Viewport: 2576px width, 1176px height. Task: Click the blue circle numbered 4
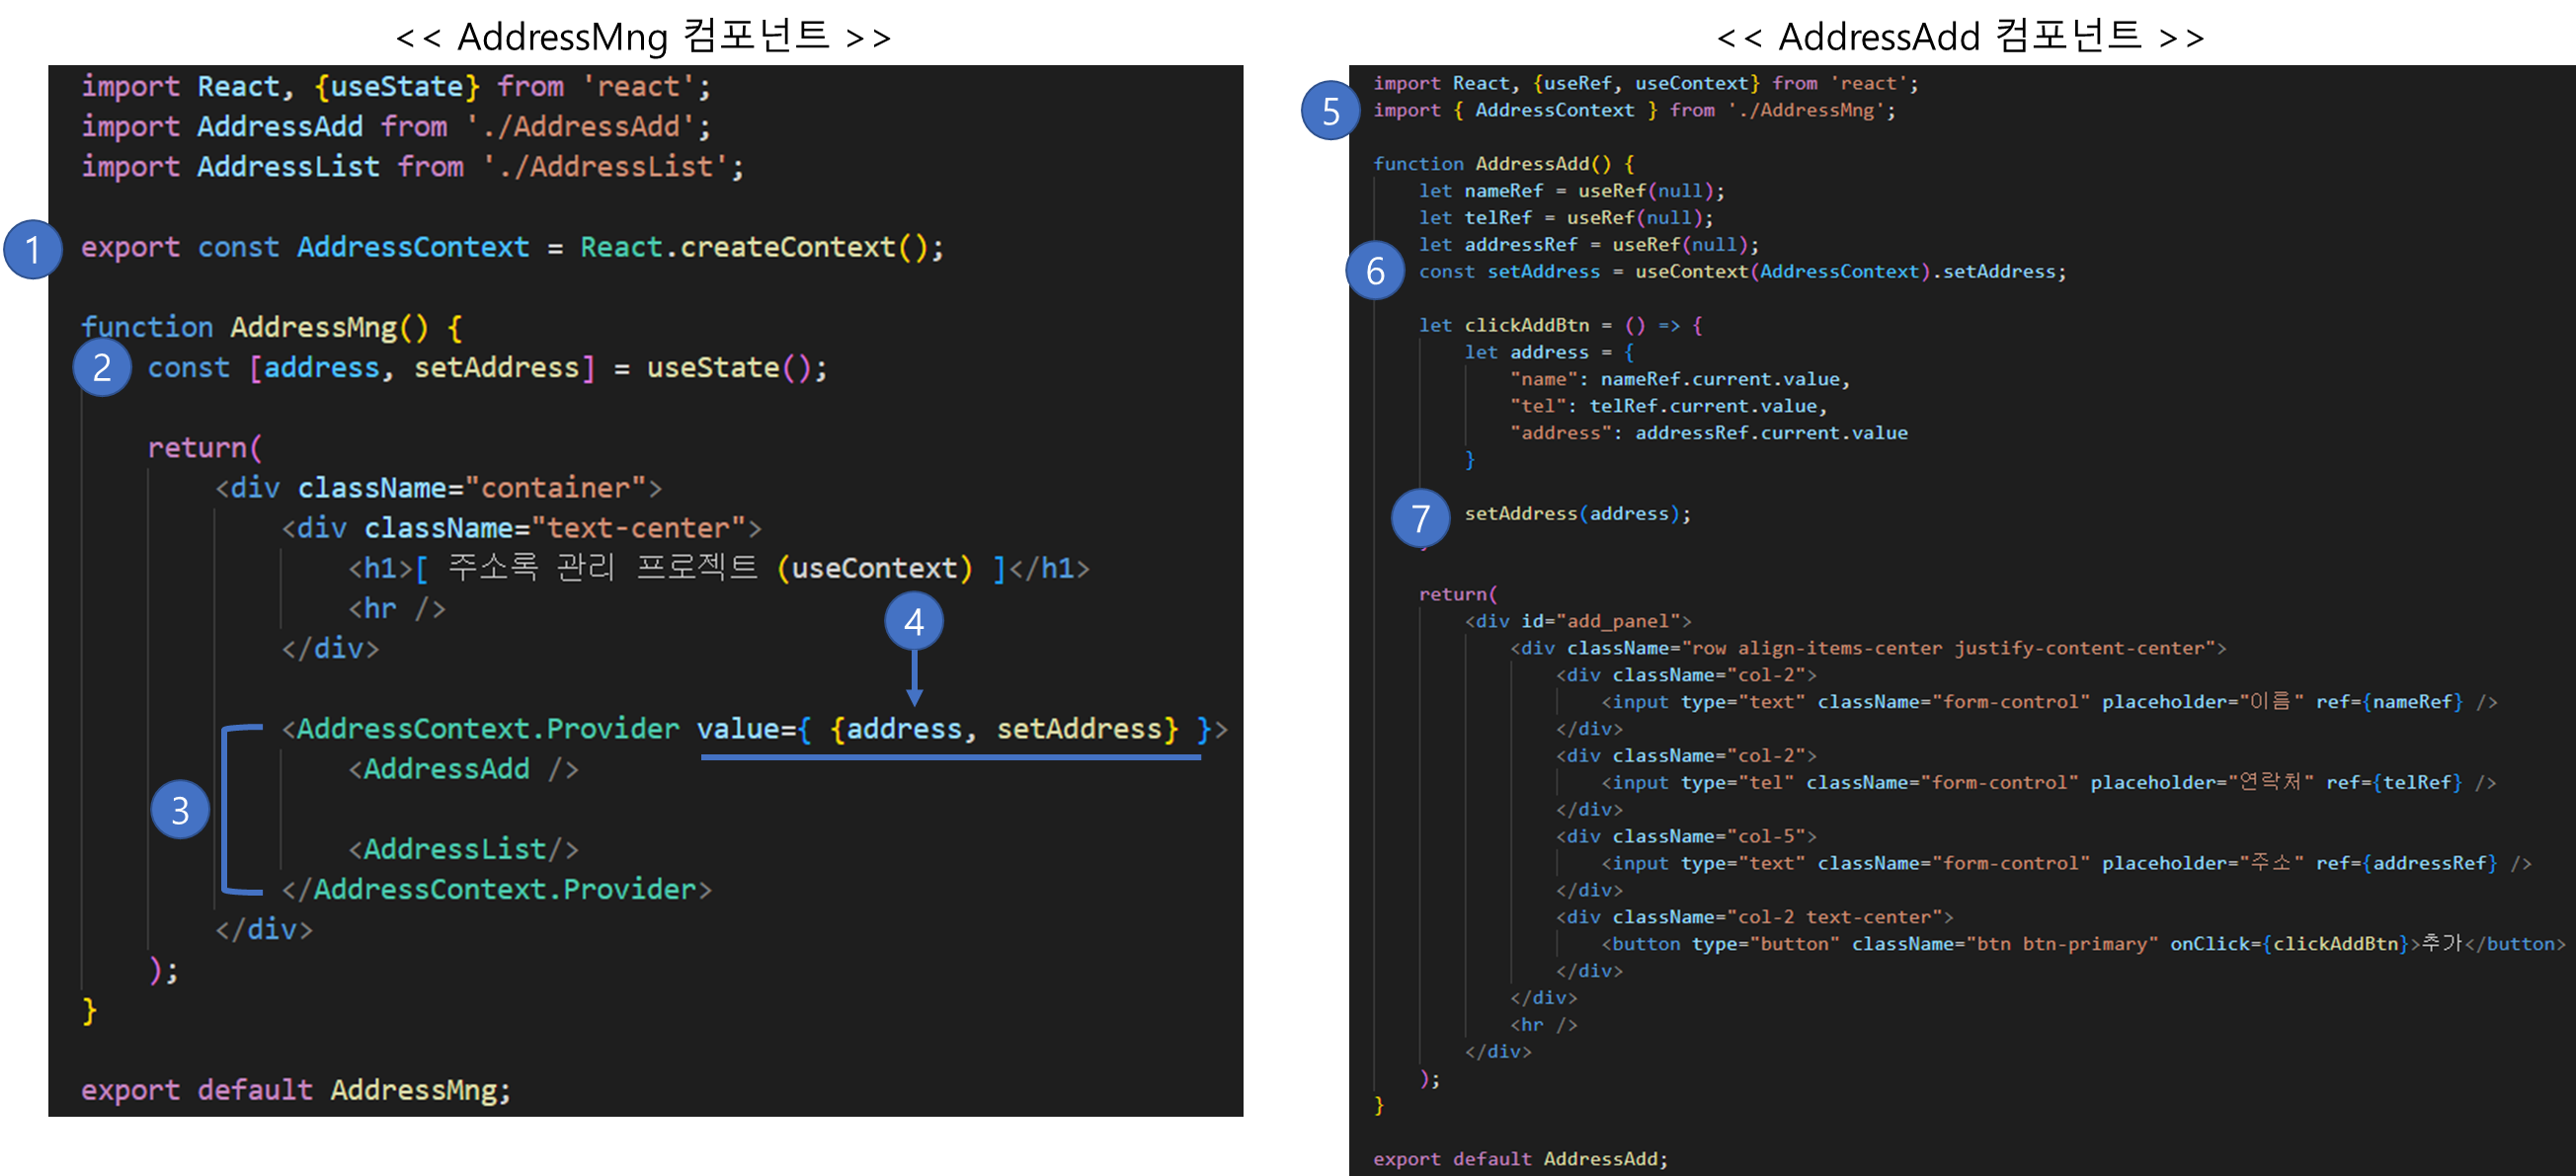[913, 622]
